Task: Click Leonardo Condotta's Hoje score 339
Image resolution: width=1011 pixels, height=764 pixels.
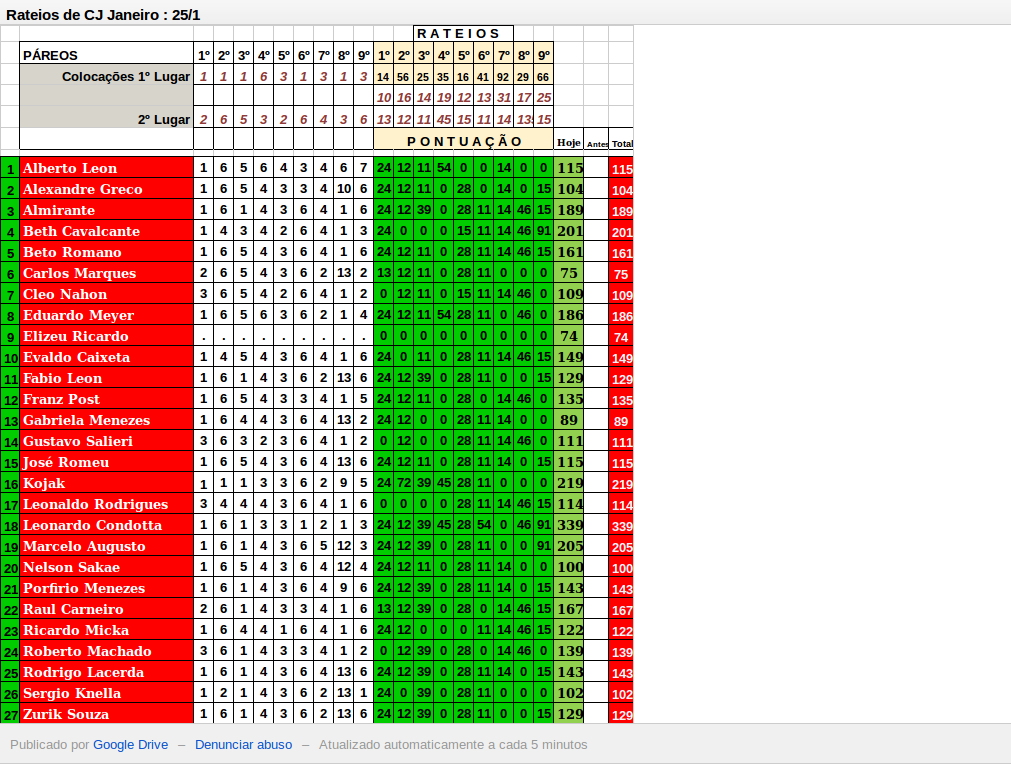Action: pos(569,525)
